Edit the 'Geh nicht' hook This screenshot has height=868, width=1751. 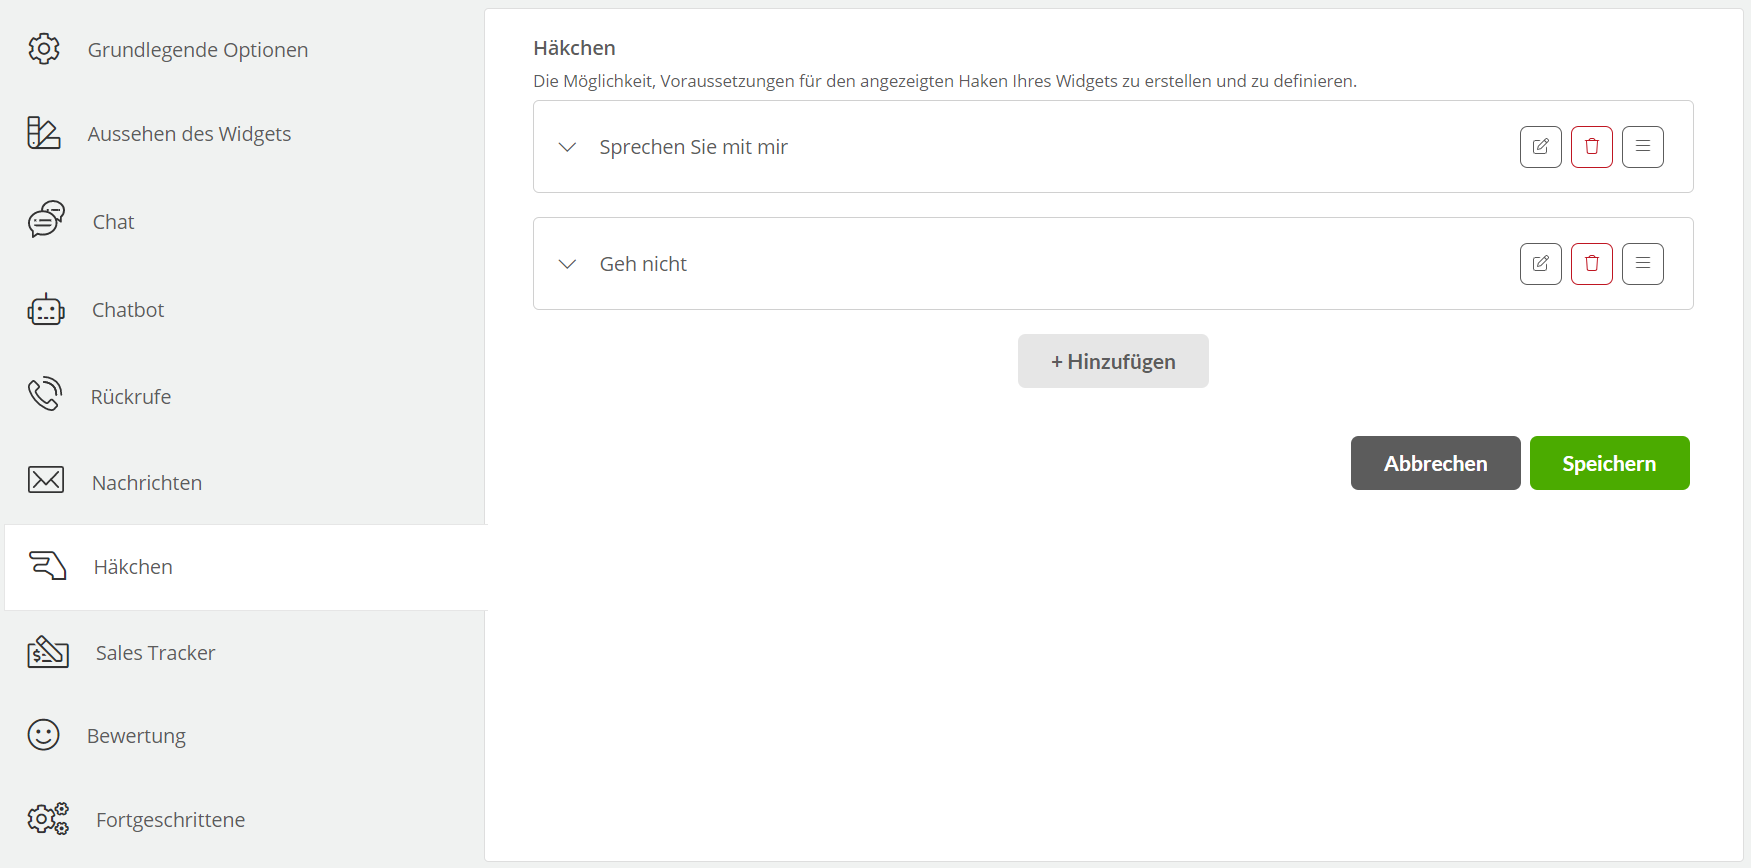(x=1541, y=264)
